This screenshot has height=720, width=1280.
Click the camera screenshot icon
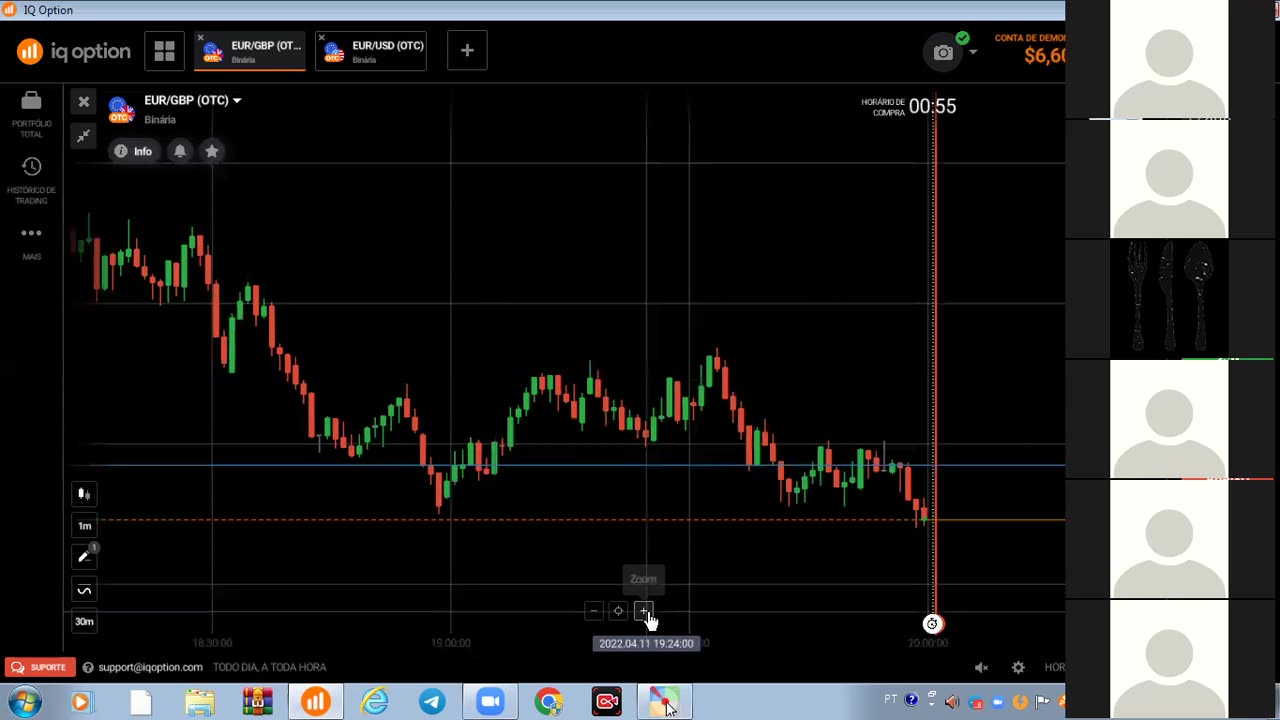point(943,53)
